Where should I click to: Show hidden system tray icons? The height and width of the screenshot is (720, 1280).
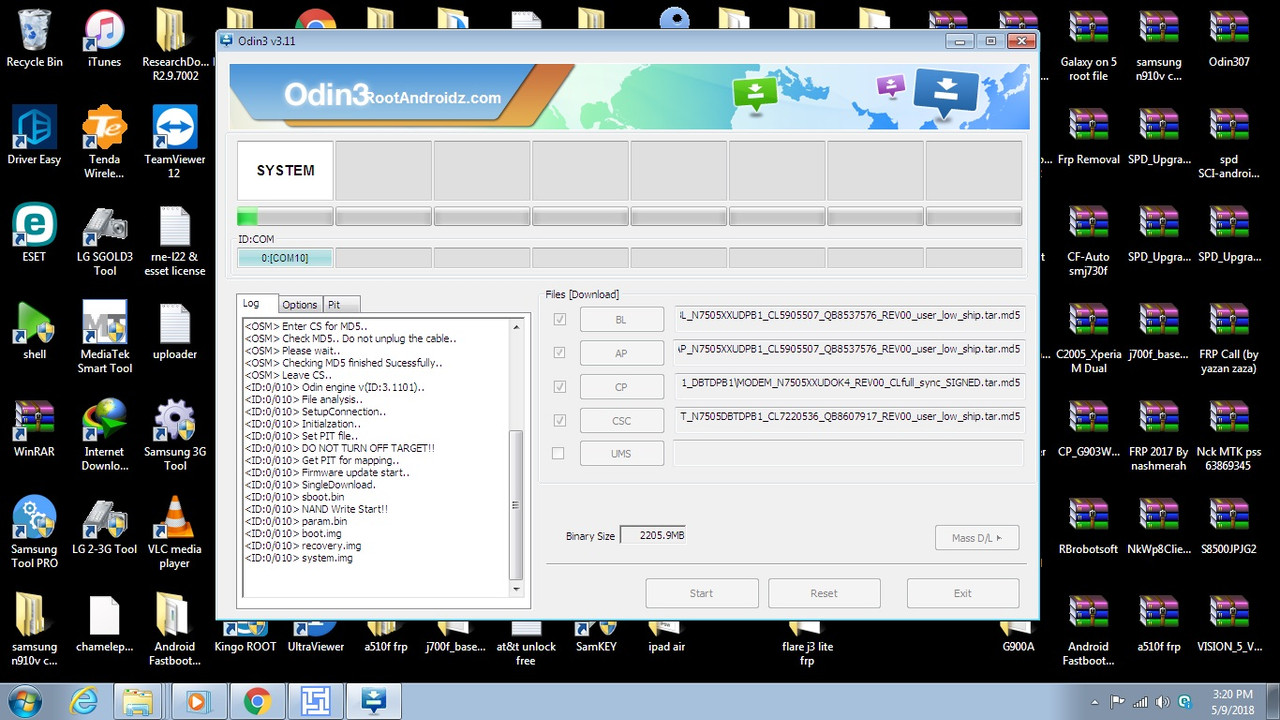pyautogui.click(x=1095, y=702)
